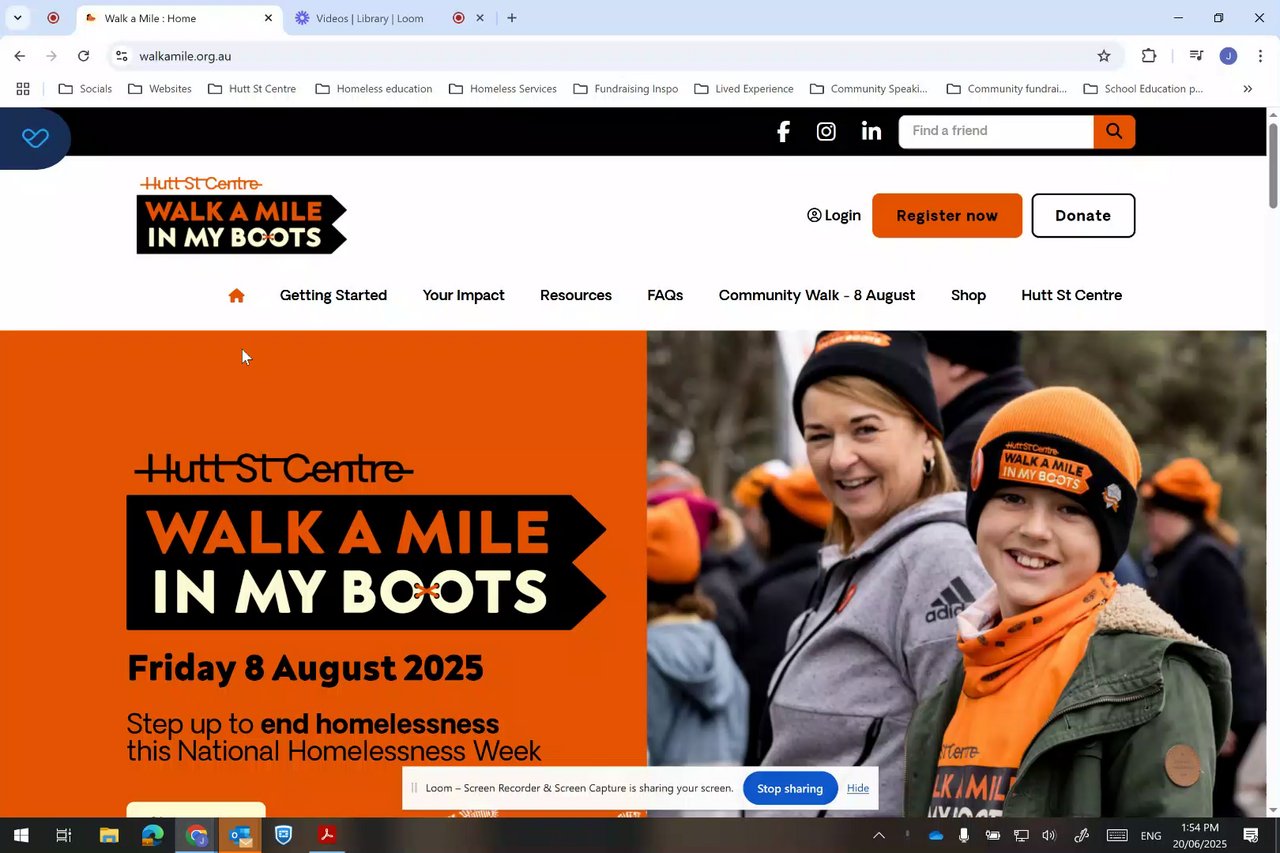Click the orange search magnifier button
Viewport: 1280px width, 853px height.
click(1114, 131)
